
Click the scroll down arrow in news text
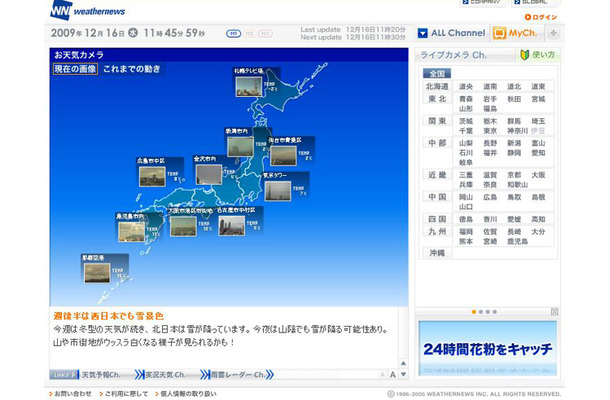(x=403, y=375)
